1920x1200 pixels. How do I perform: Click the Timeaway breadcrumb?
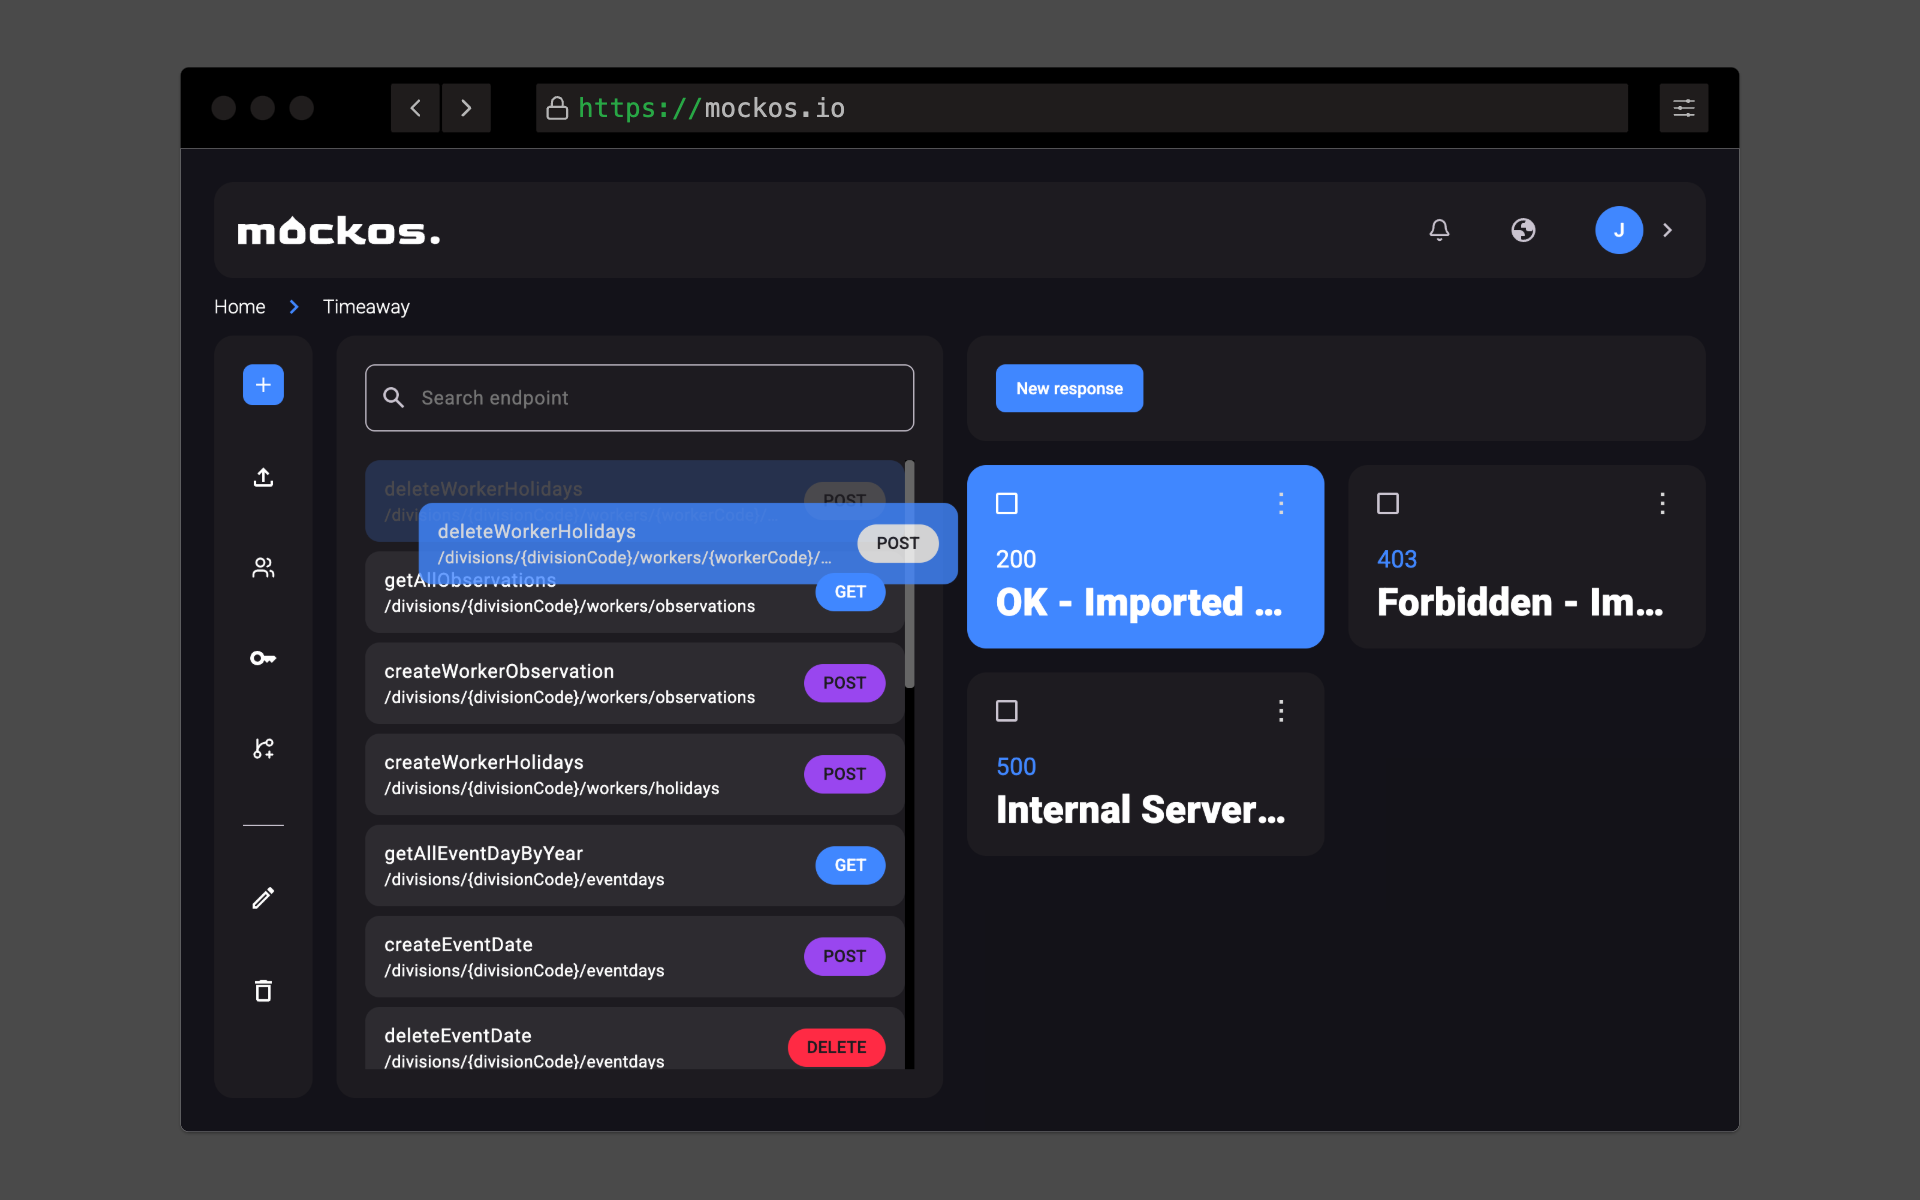[x=366, y=307]
